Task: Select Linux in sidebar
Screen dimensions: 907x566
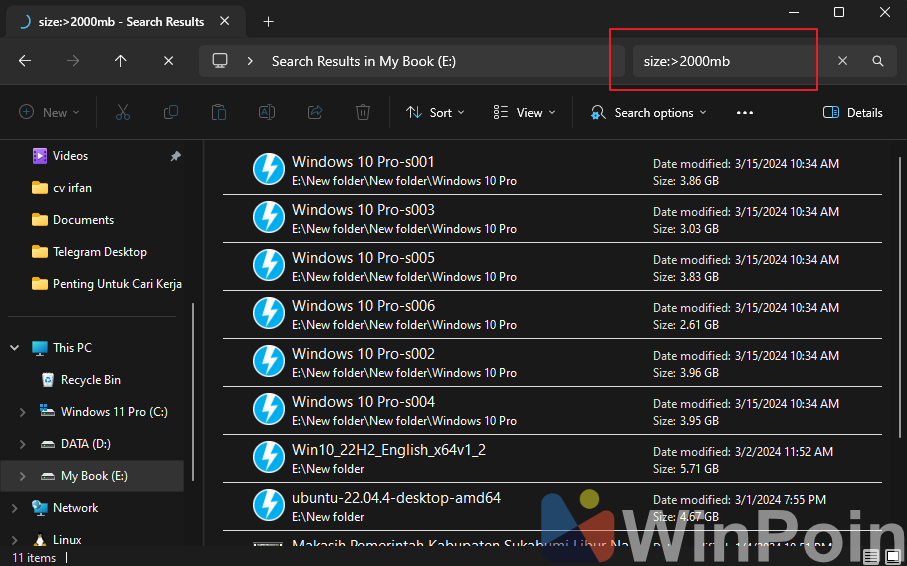Action: click(67, 540)
